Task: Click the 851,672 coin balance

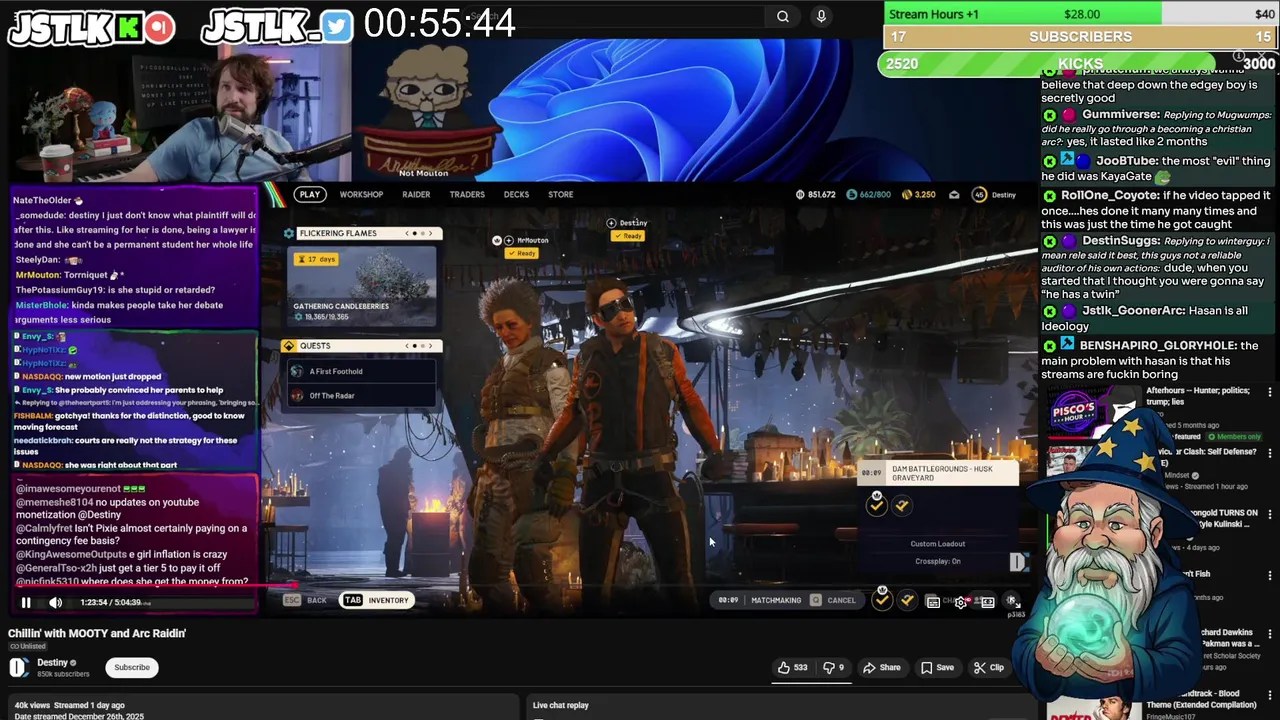Action: 815,194
